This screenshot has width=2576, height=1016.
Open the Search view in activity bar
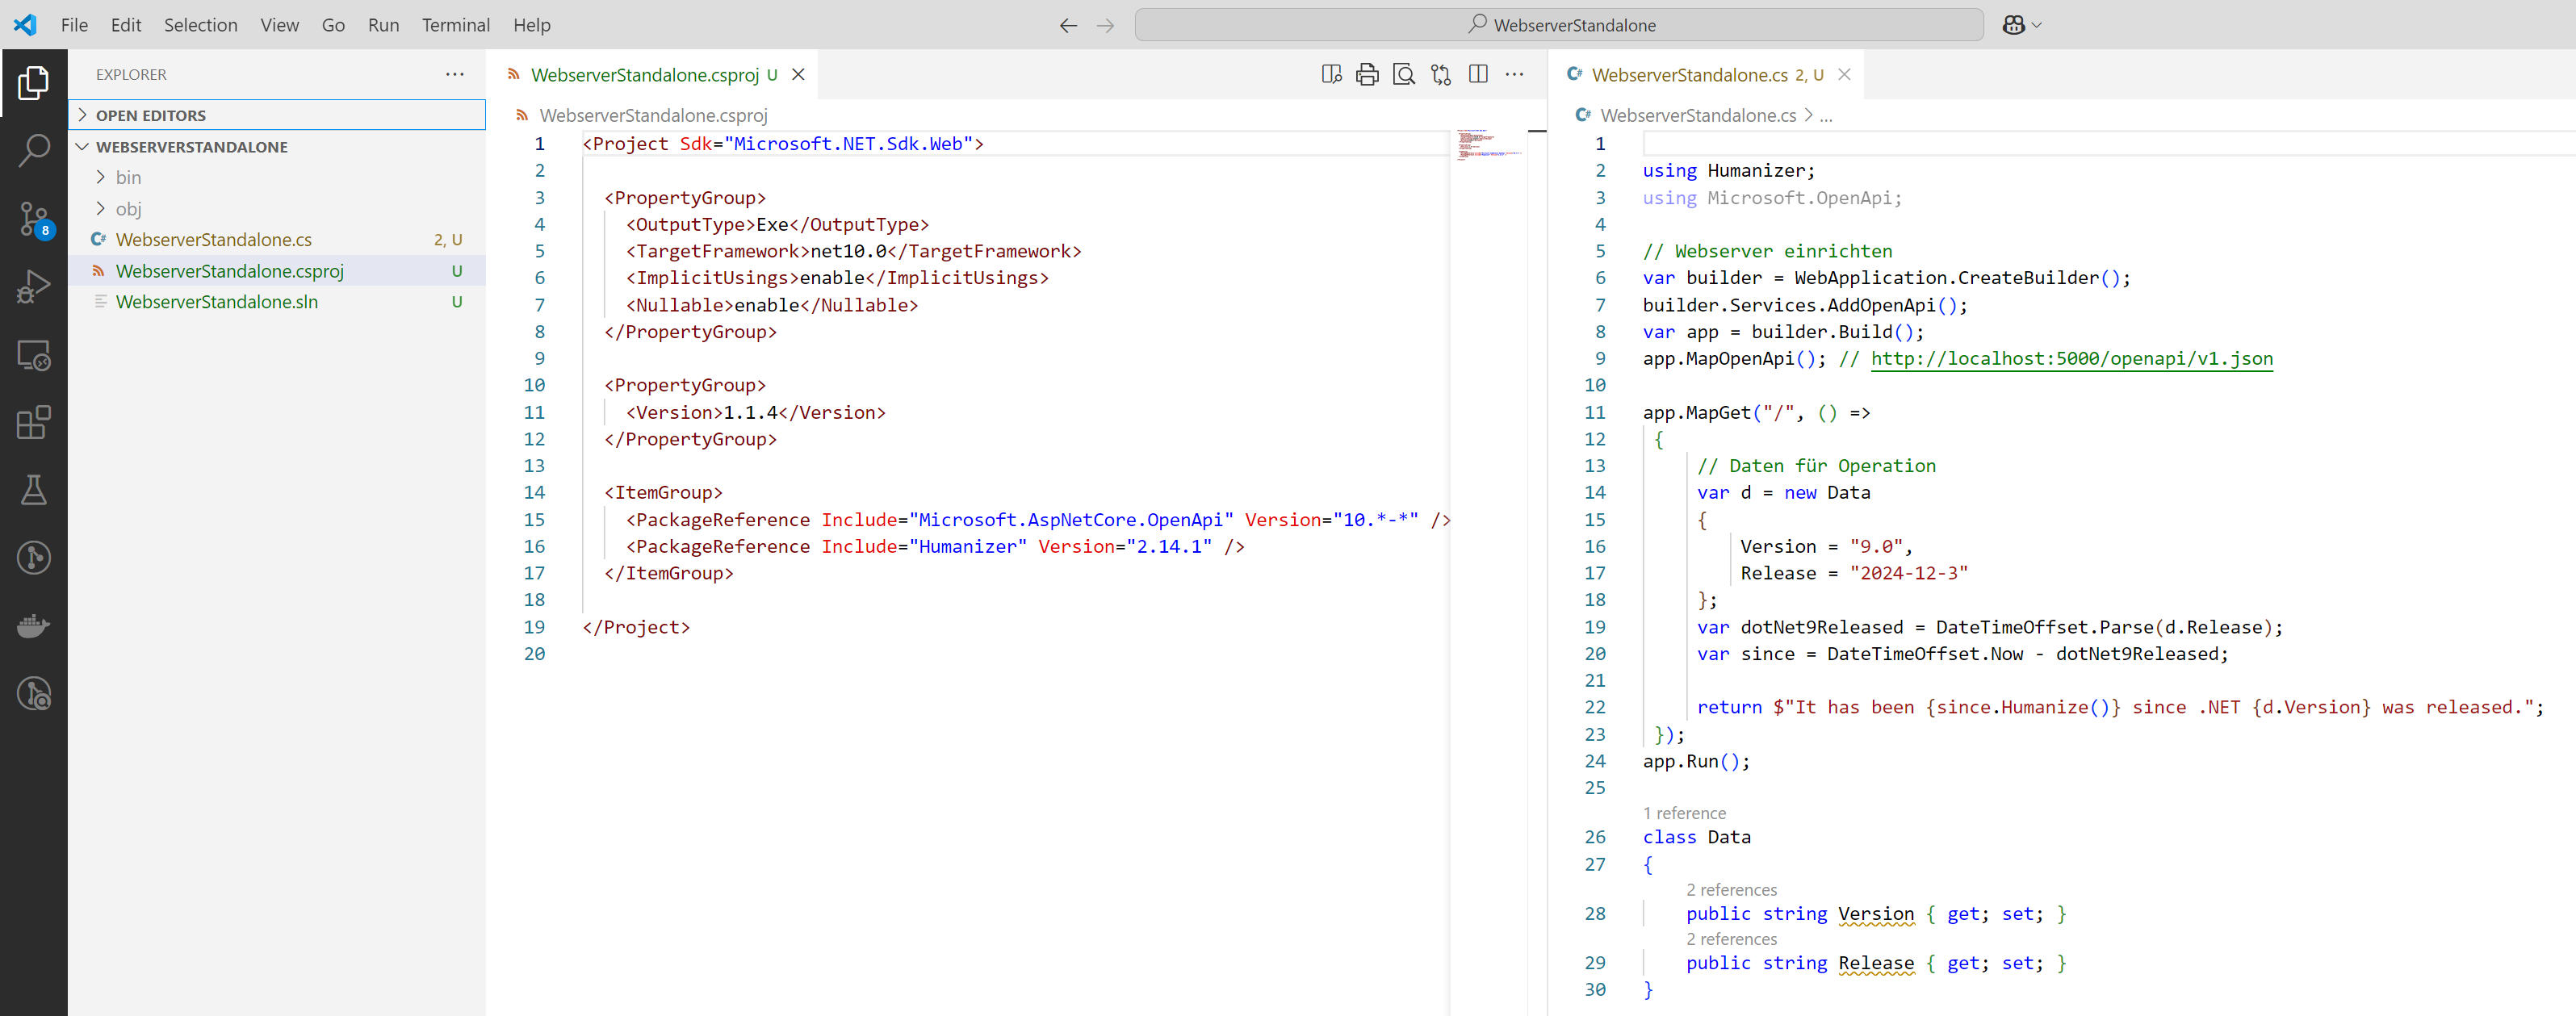pyautogui.click(x=33, y=151)
